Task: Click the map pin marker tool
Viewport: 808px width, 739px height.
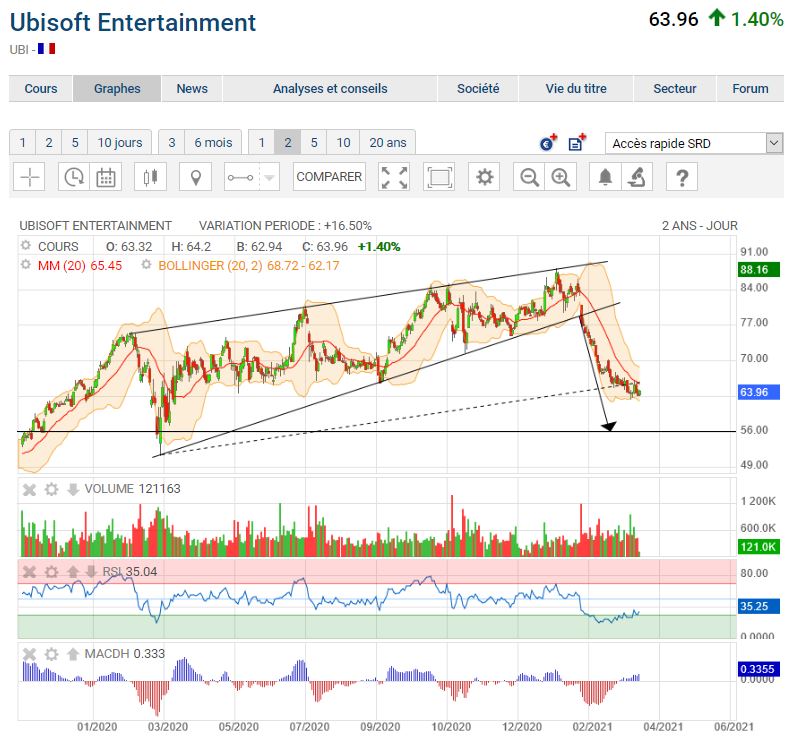Action: coord(195,177)
